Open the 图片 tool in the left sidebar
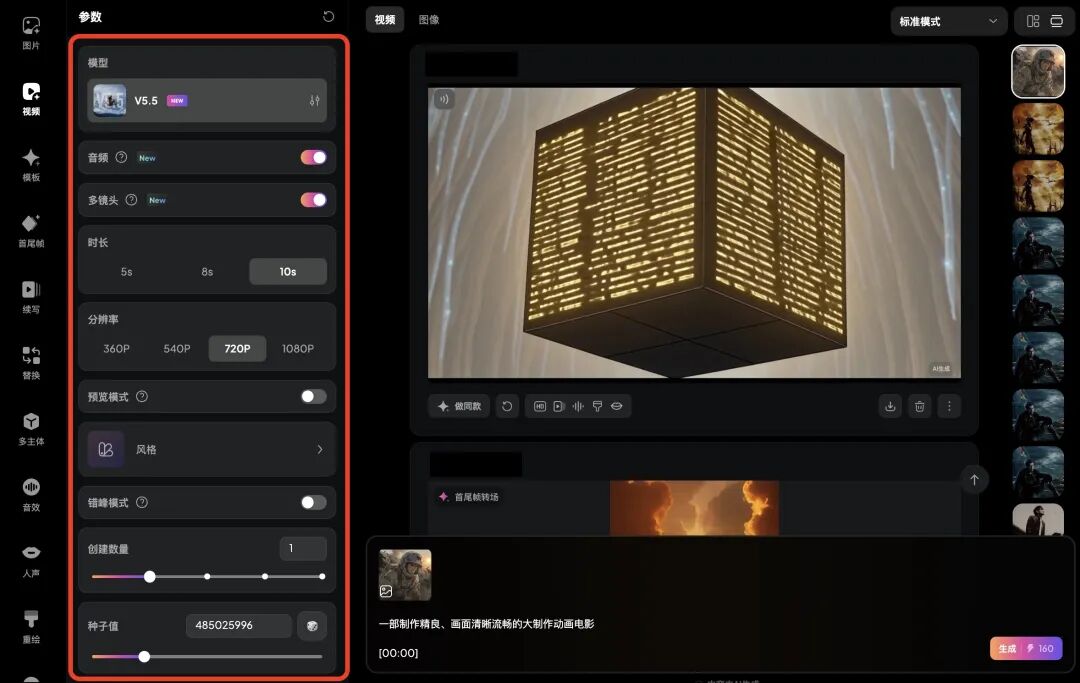Image resolution: width=1080 pixels, height=683 pixels. pyautogui.click(x=30, y=31)
